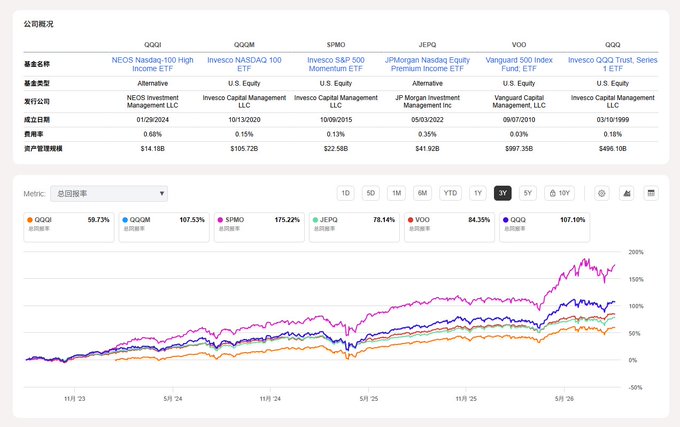Toggle the QQQM series legend card

tap(164, 227)
